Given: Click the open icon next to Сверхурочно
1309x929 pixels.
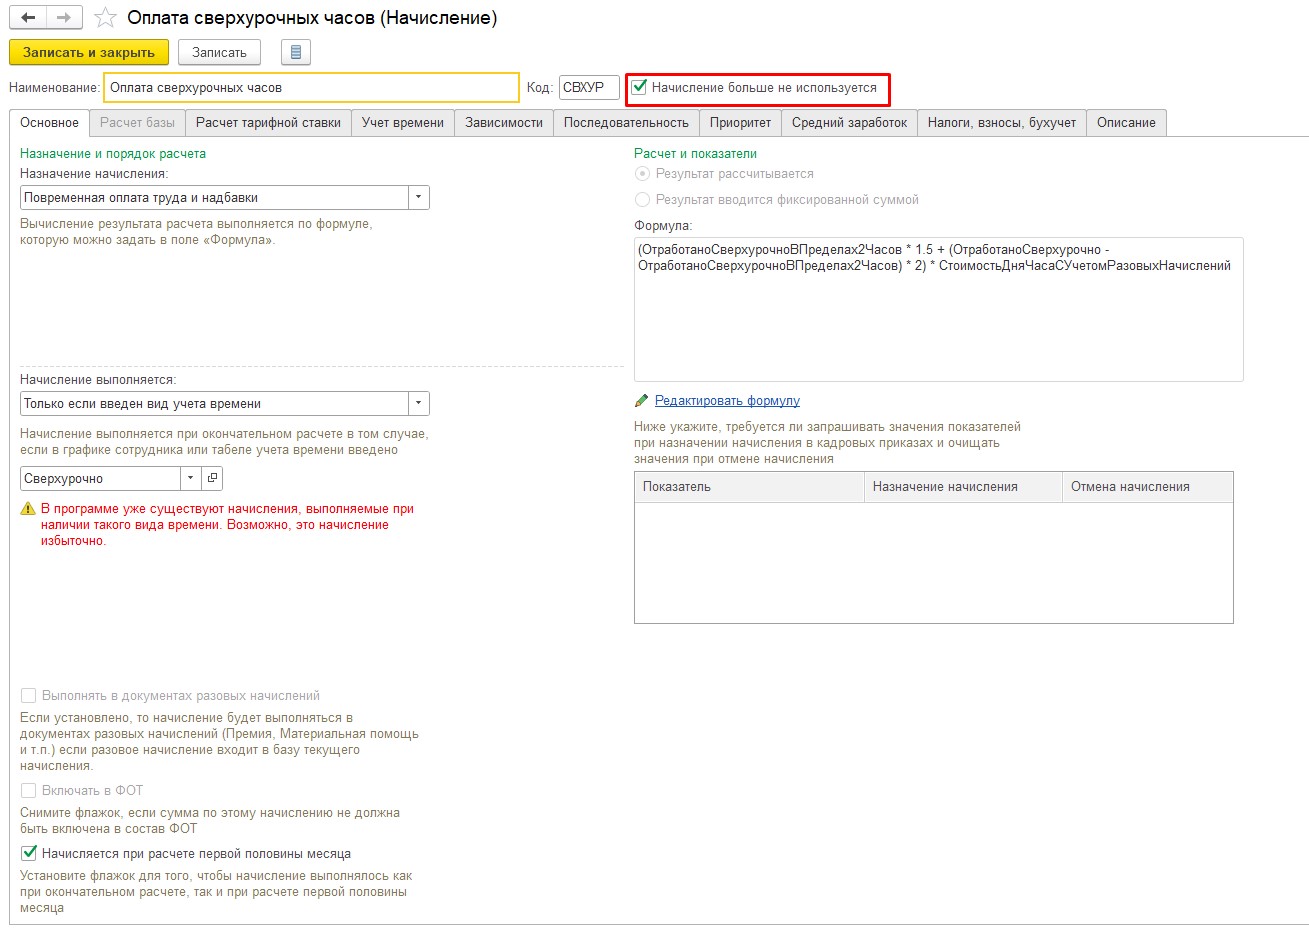Looking at the screenshot, I should coord(212,479).
